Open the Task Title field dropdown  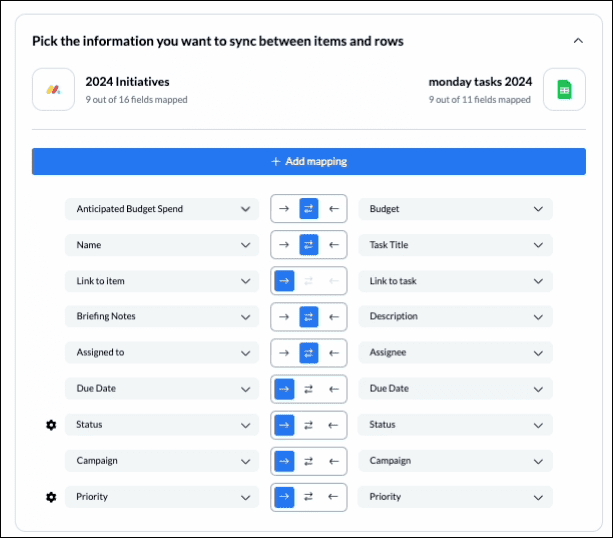(455, 245)
